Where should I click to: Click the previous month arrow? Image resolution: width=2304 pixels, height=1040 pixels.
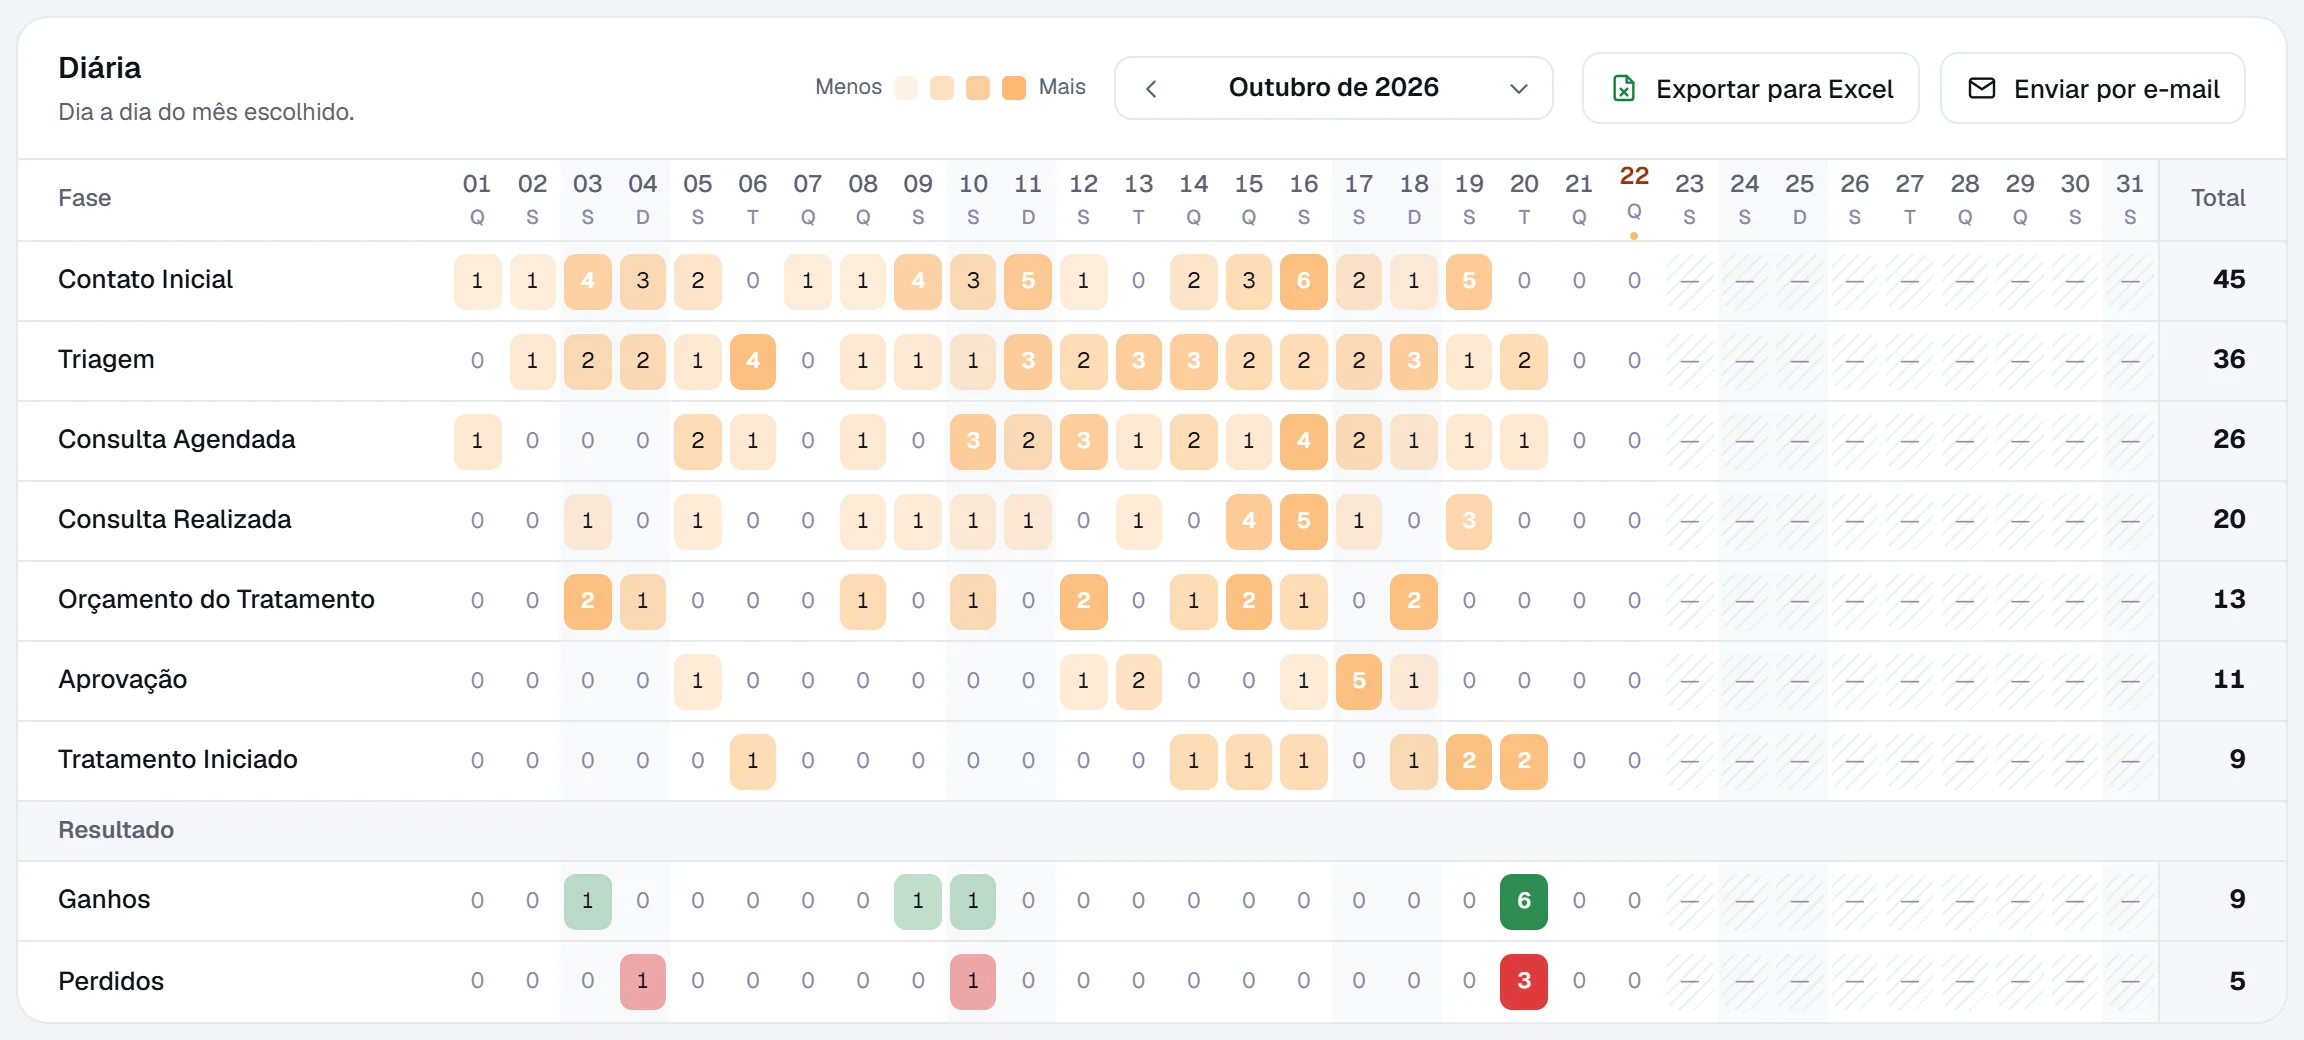[x=1151, y=88]
